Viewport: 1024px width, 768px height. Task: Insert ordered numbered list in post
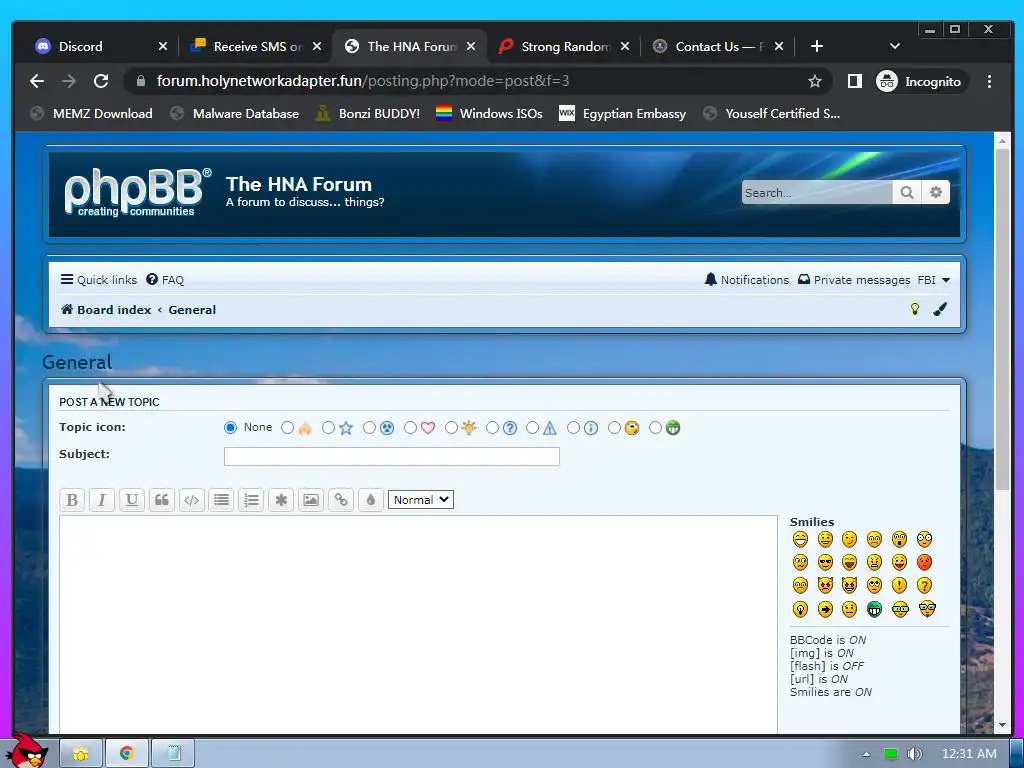[251, 500]
